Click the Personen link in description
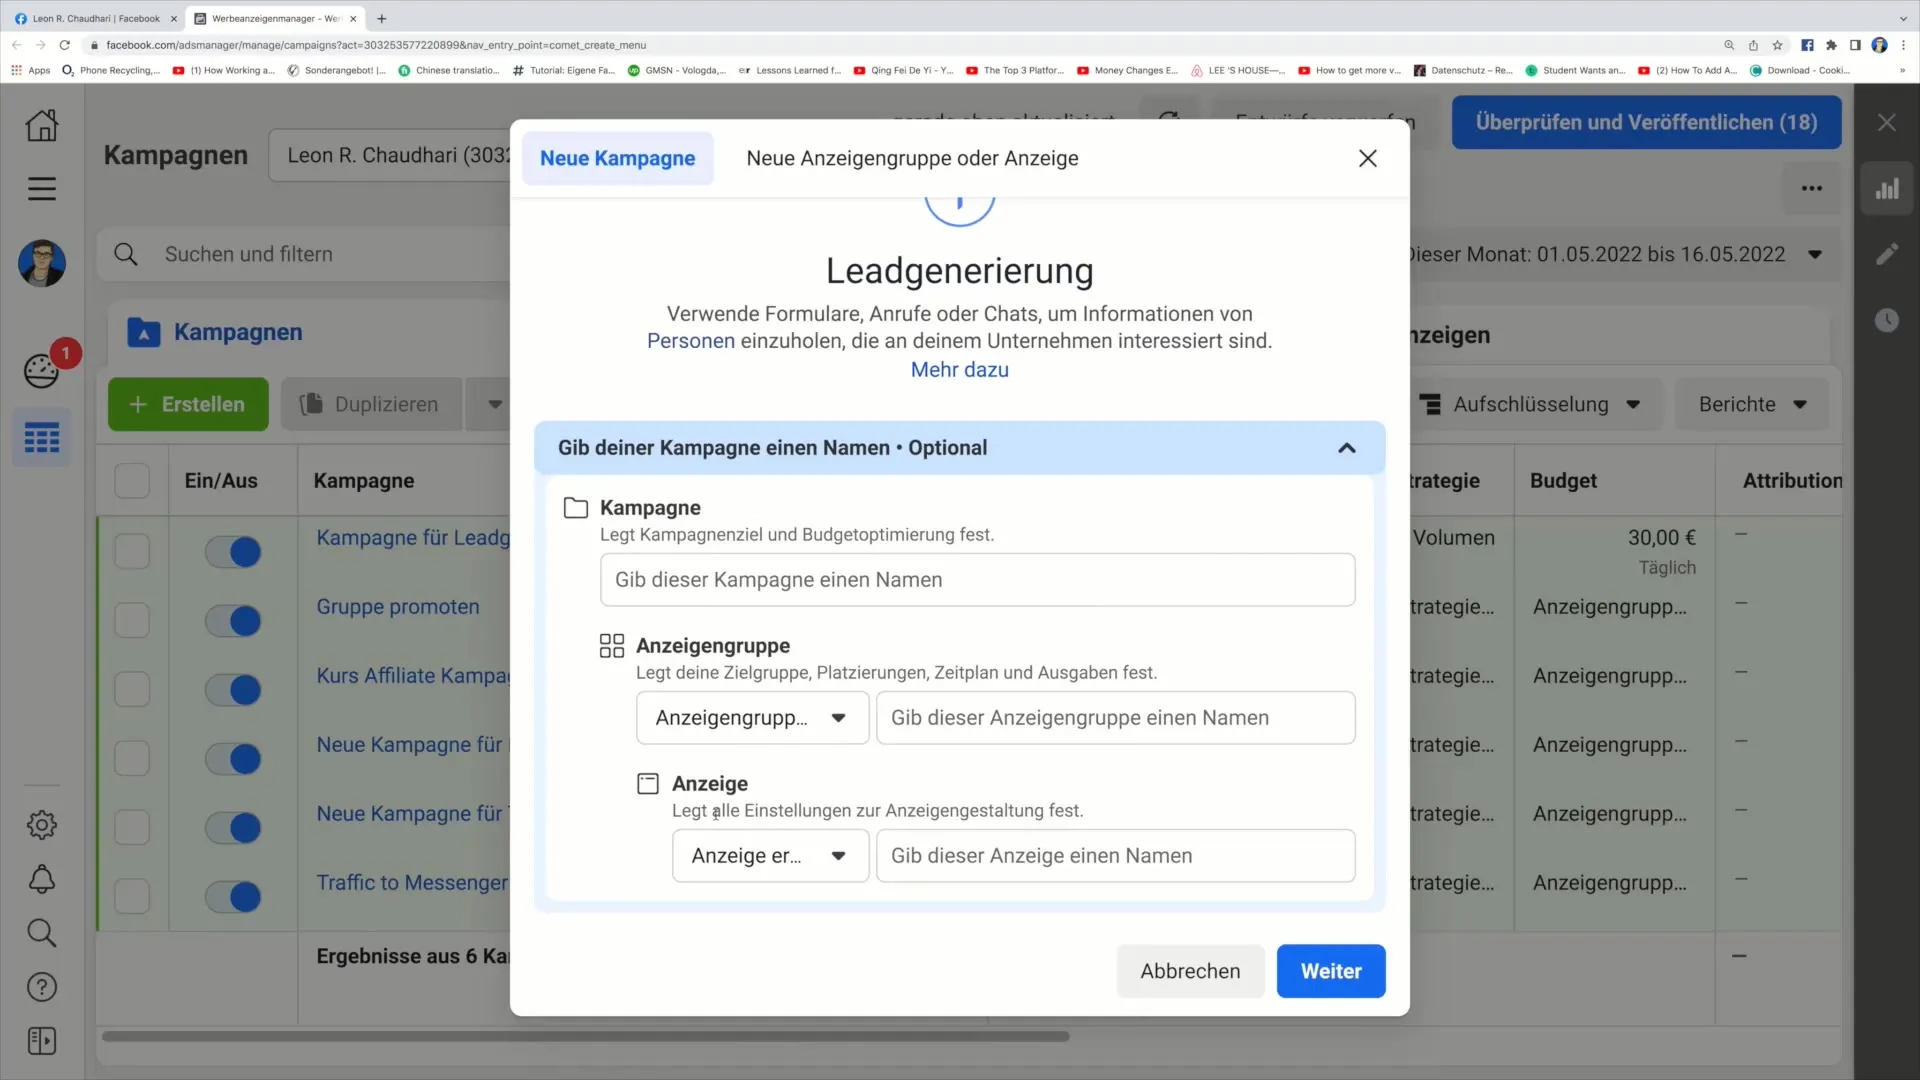The width and height of the screenshot is (1920, 1080). [691, 341]
